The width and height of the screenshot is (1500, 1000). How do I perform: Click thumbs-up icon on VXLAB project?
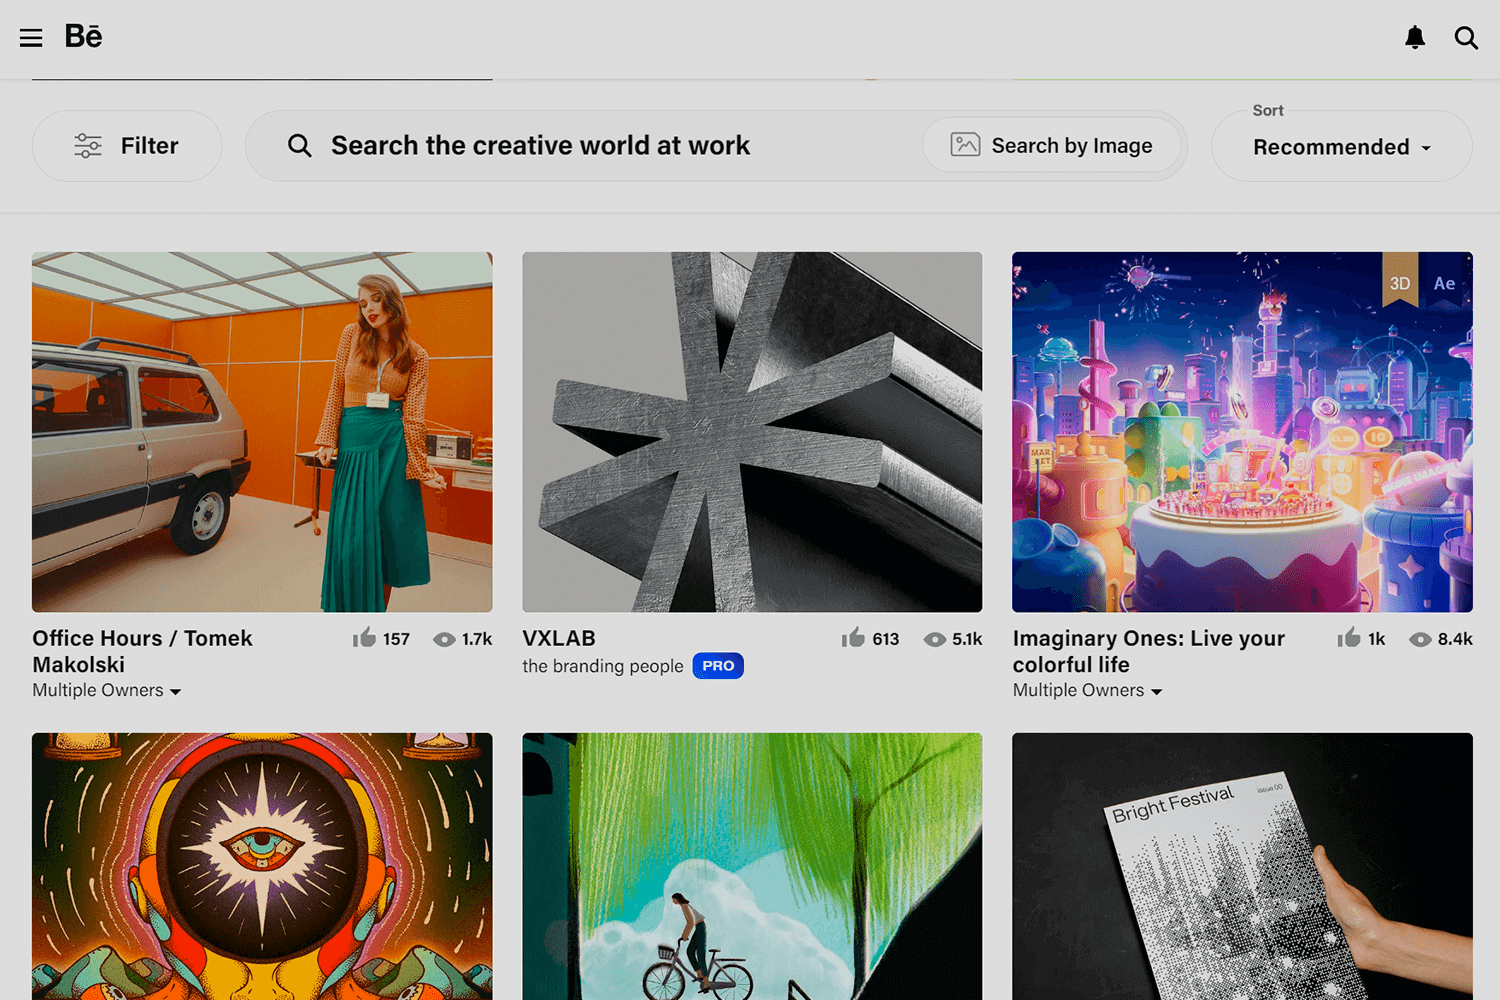coord(853,637)
